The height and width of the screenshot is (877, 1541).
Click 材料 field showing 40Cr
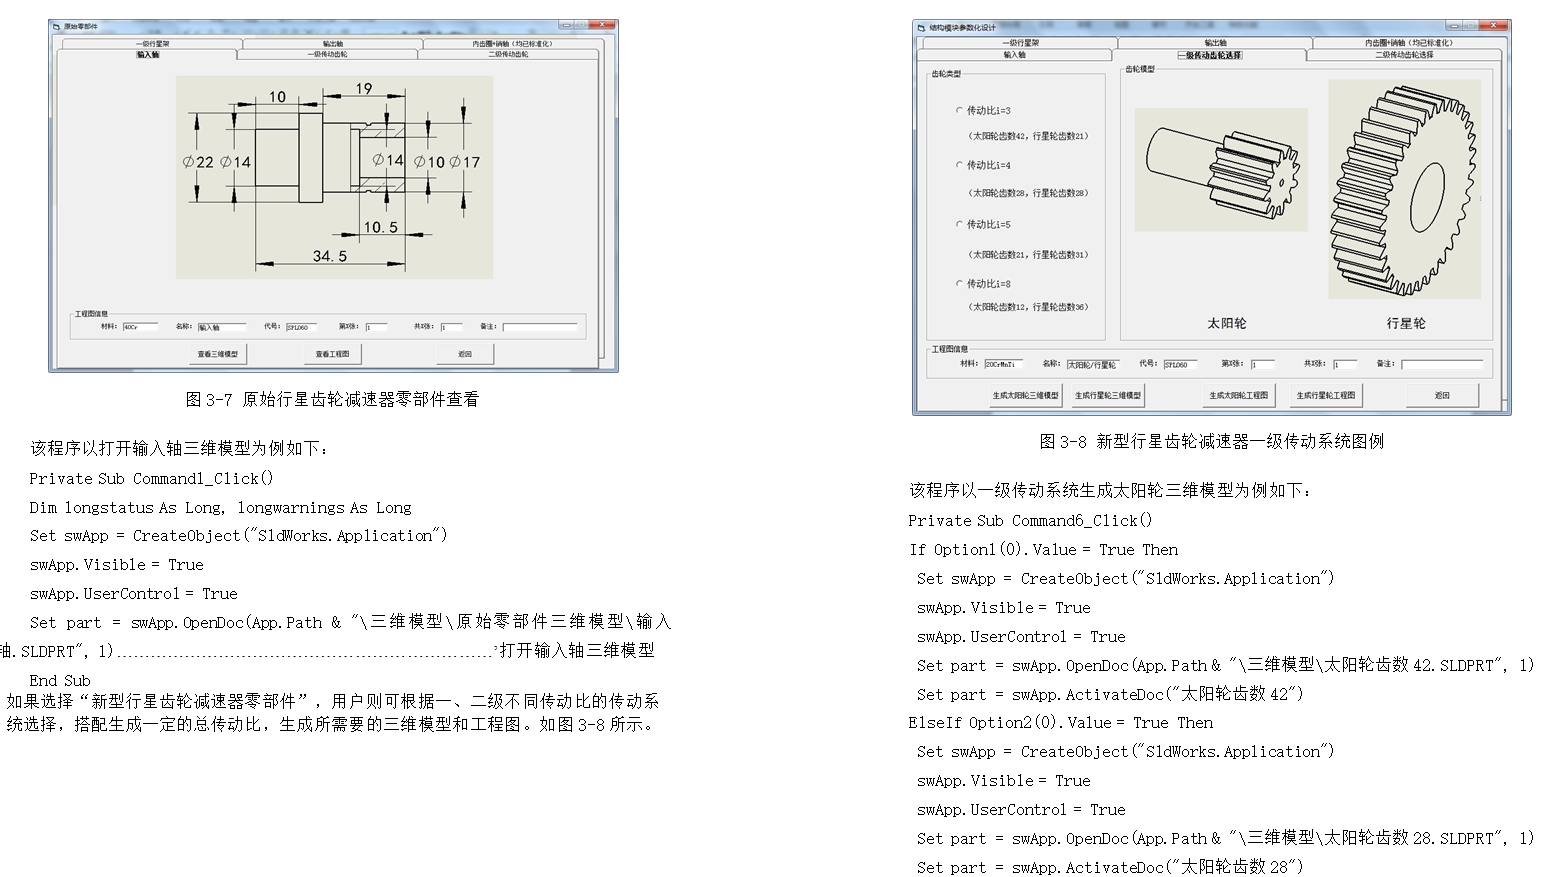tap(140, 327)
